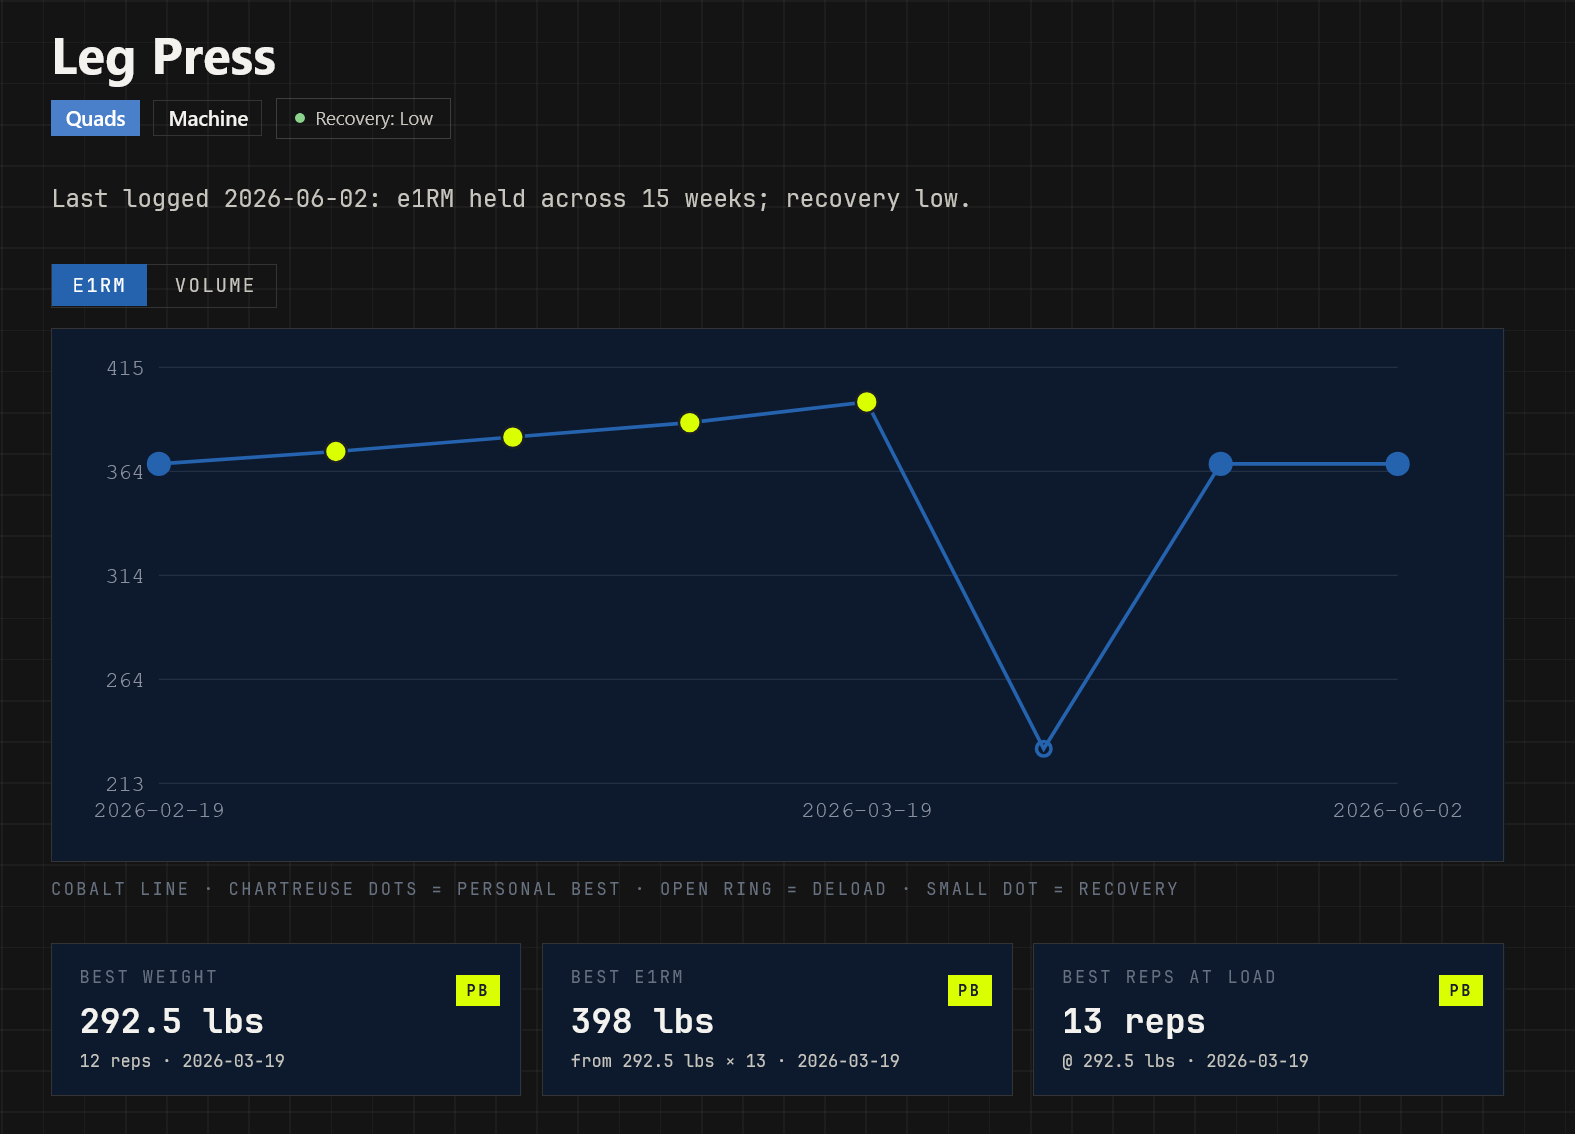Select the deload open ring data point

point(1043,748)
